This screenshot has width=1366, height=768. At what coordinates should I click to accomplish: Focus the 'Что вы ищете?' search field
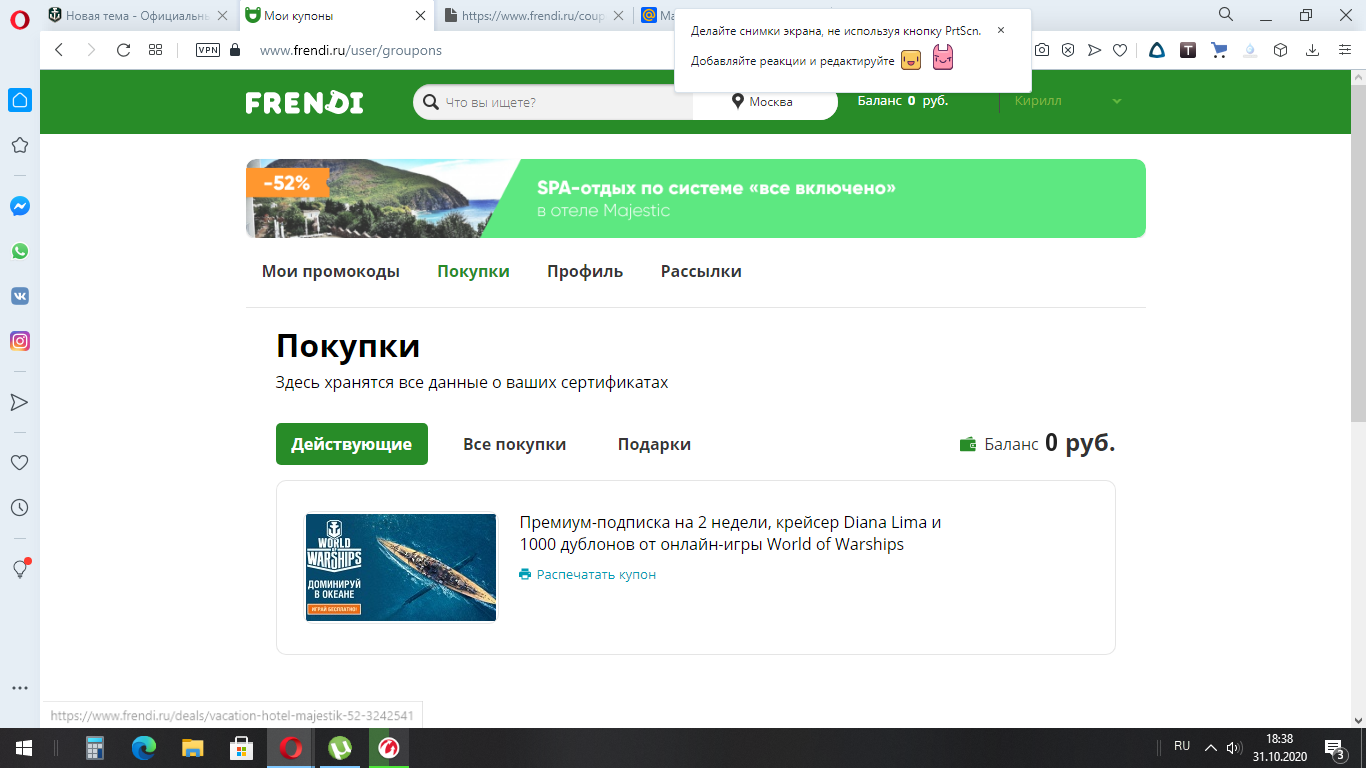(x=553, y=102)
